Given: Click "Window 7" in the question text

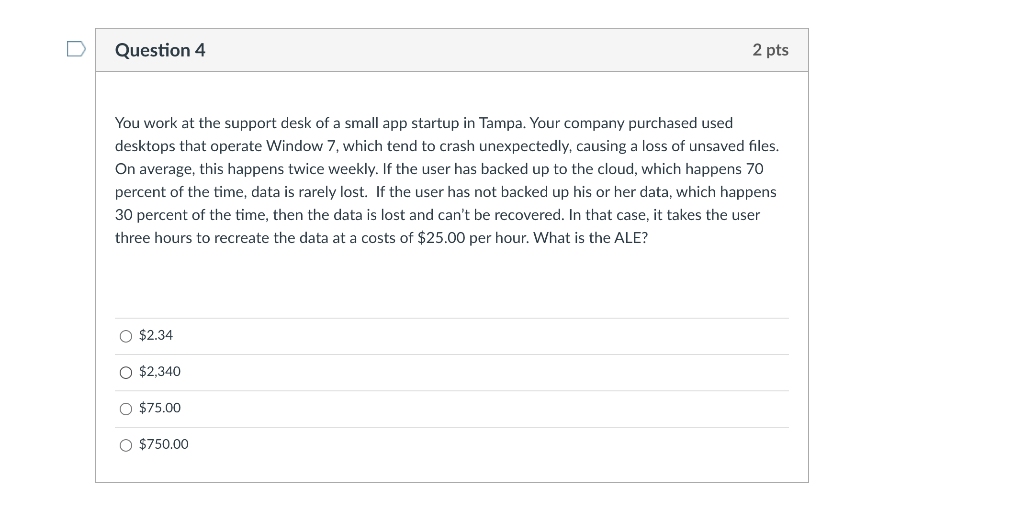Looking at the screenshot, I should (x=296, y=146).
